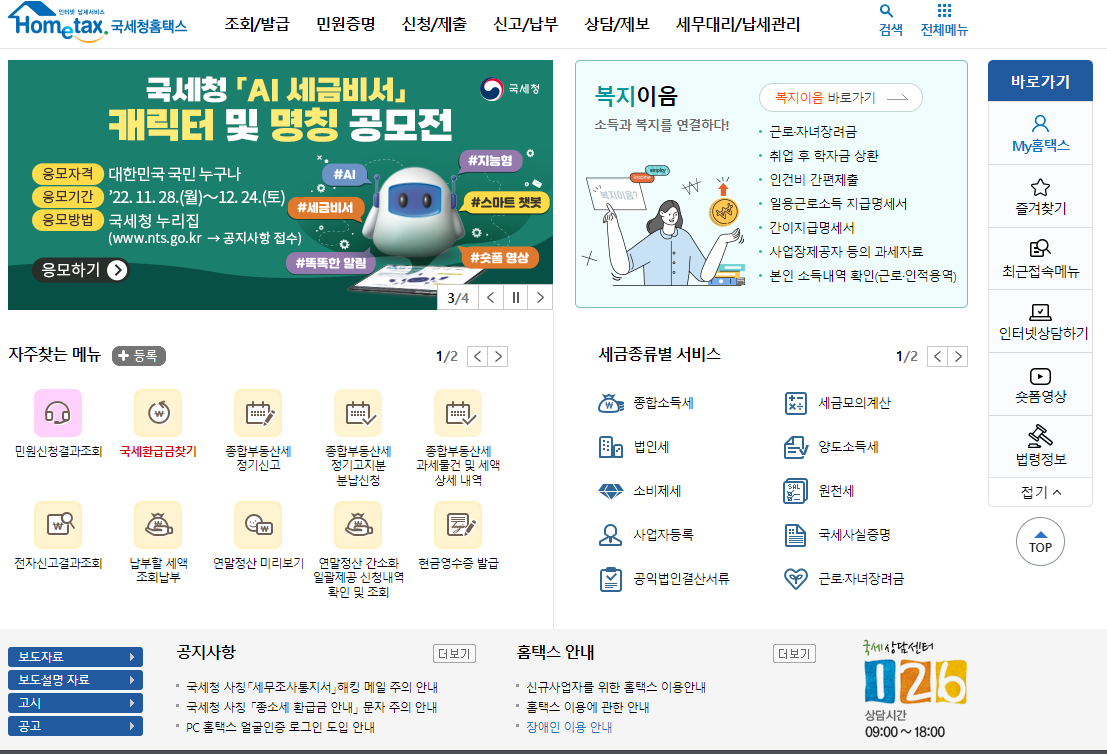Open 세무대리/납세관리 menu
Screen dimensions: 1107x754
(x=738, y=24)
